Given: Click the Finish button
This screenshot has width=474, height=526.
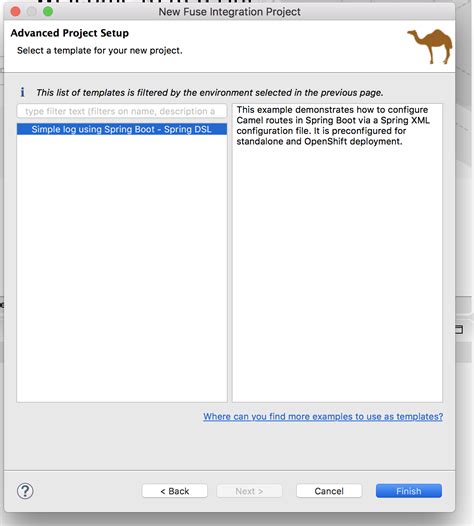Looking at the screenshot, I should coord(409,491).
